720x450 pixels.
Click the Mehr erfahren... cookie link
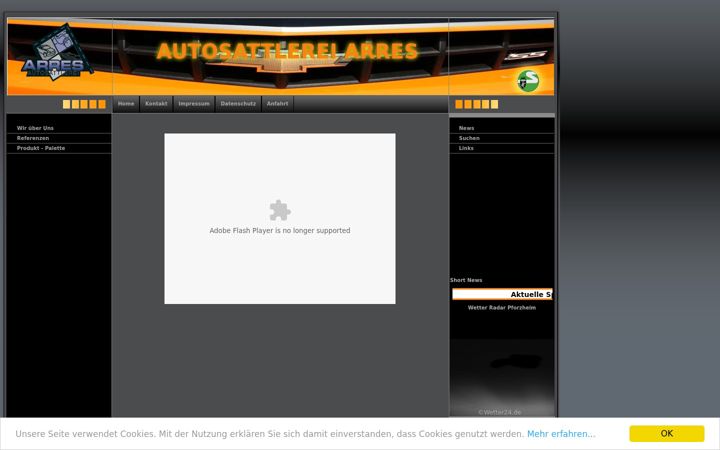click(x=561, y=433)
